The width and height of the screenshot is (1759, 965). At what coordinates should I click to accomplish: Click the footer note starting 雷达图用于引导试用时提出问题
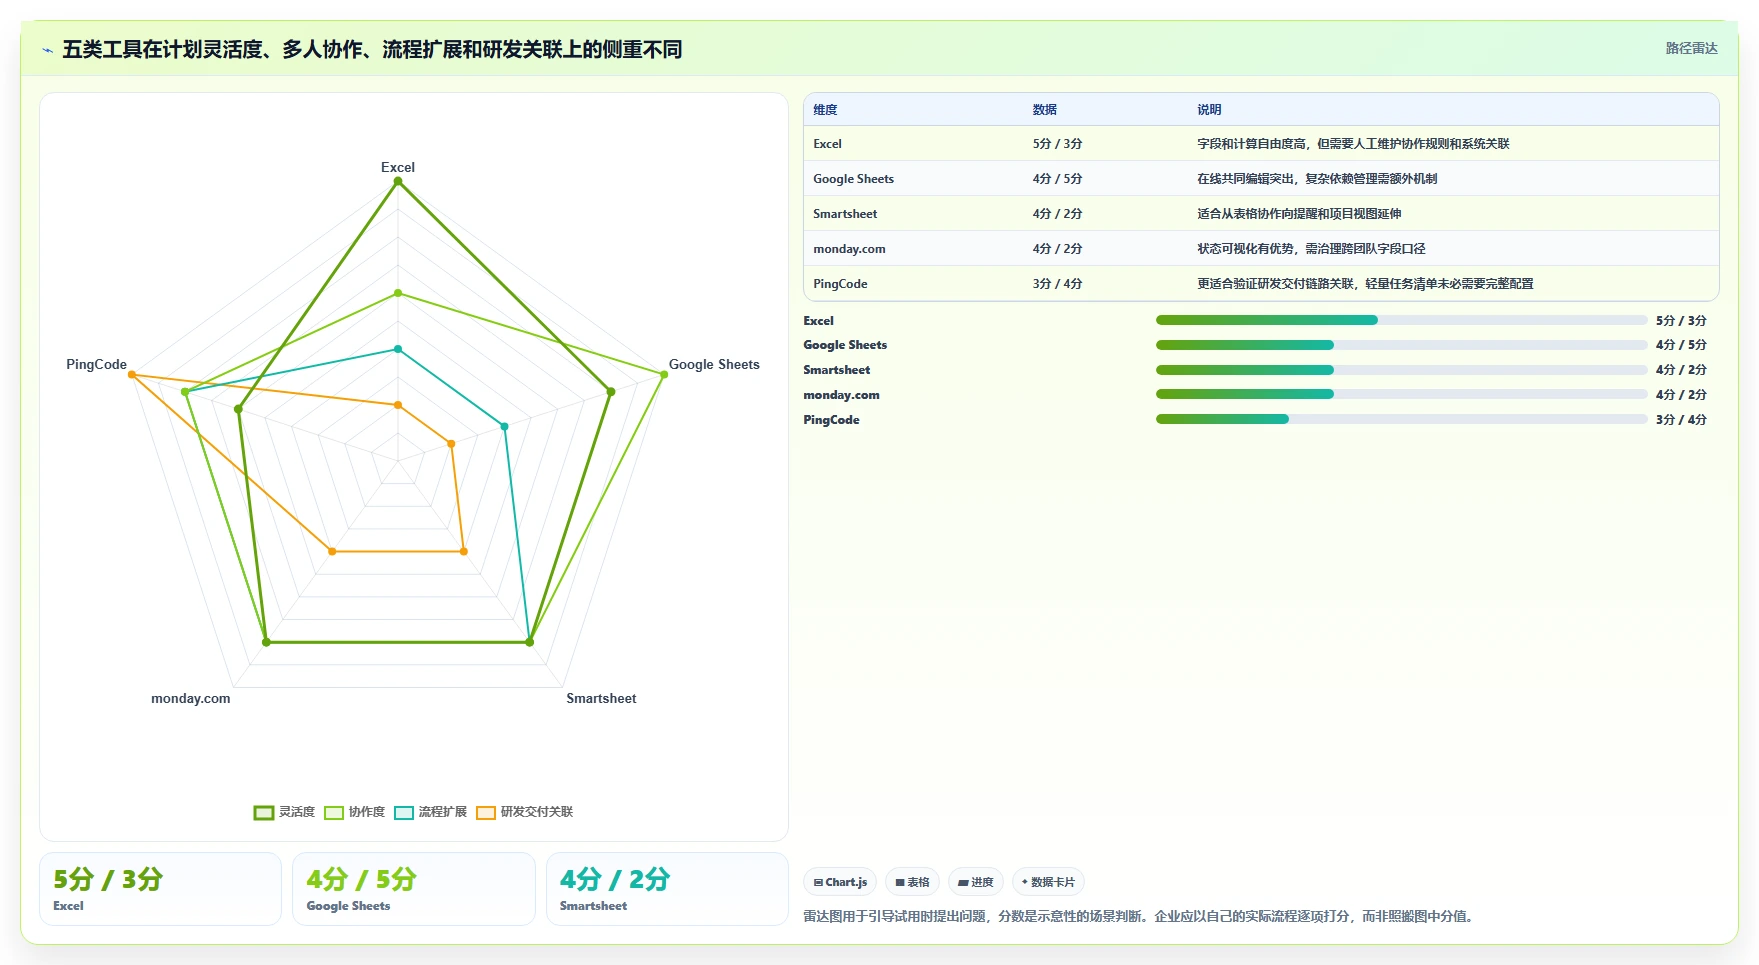click(x=1140, y=916)
